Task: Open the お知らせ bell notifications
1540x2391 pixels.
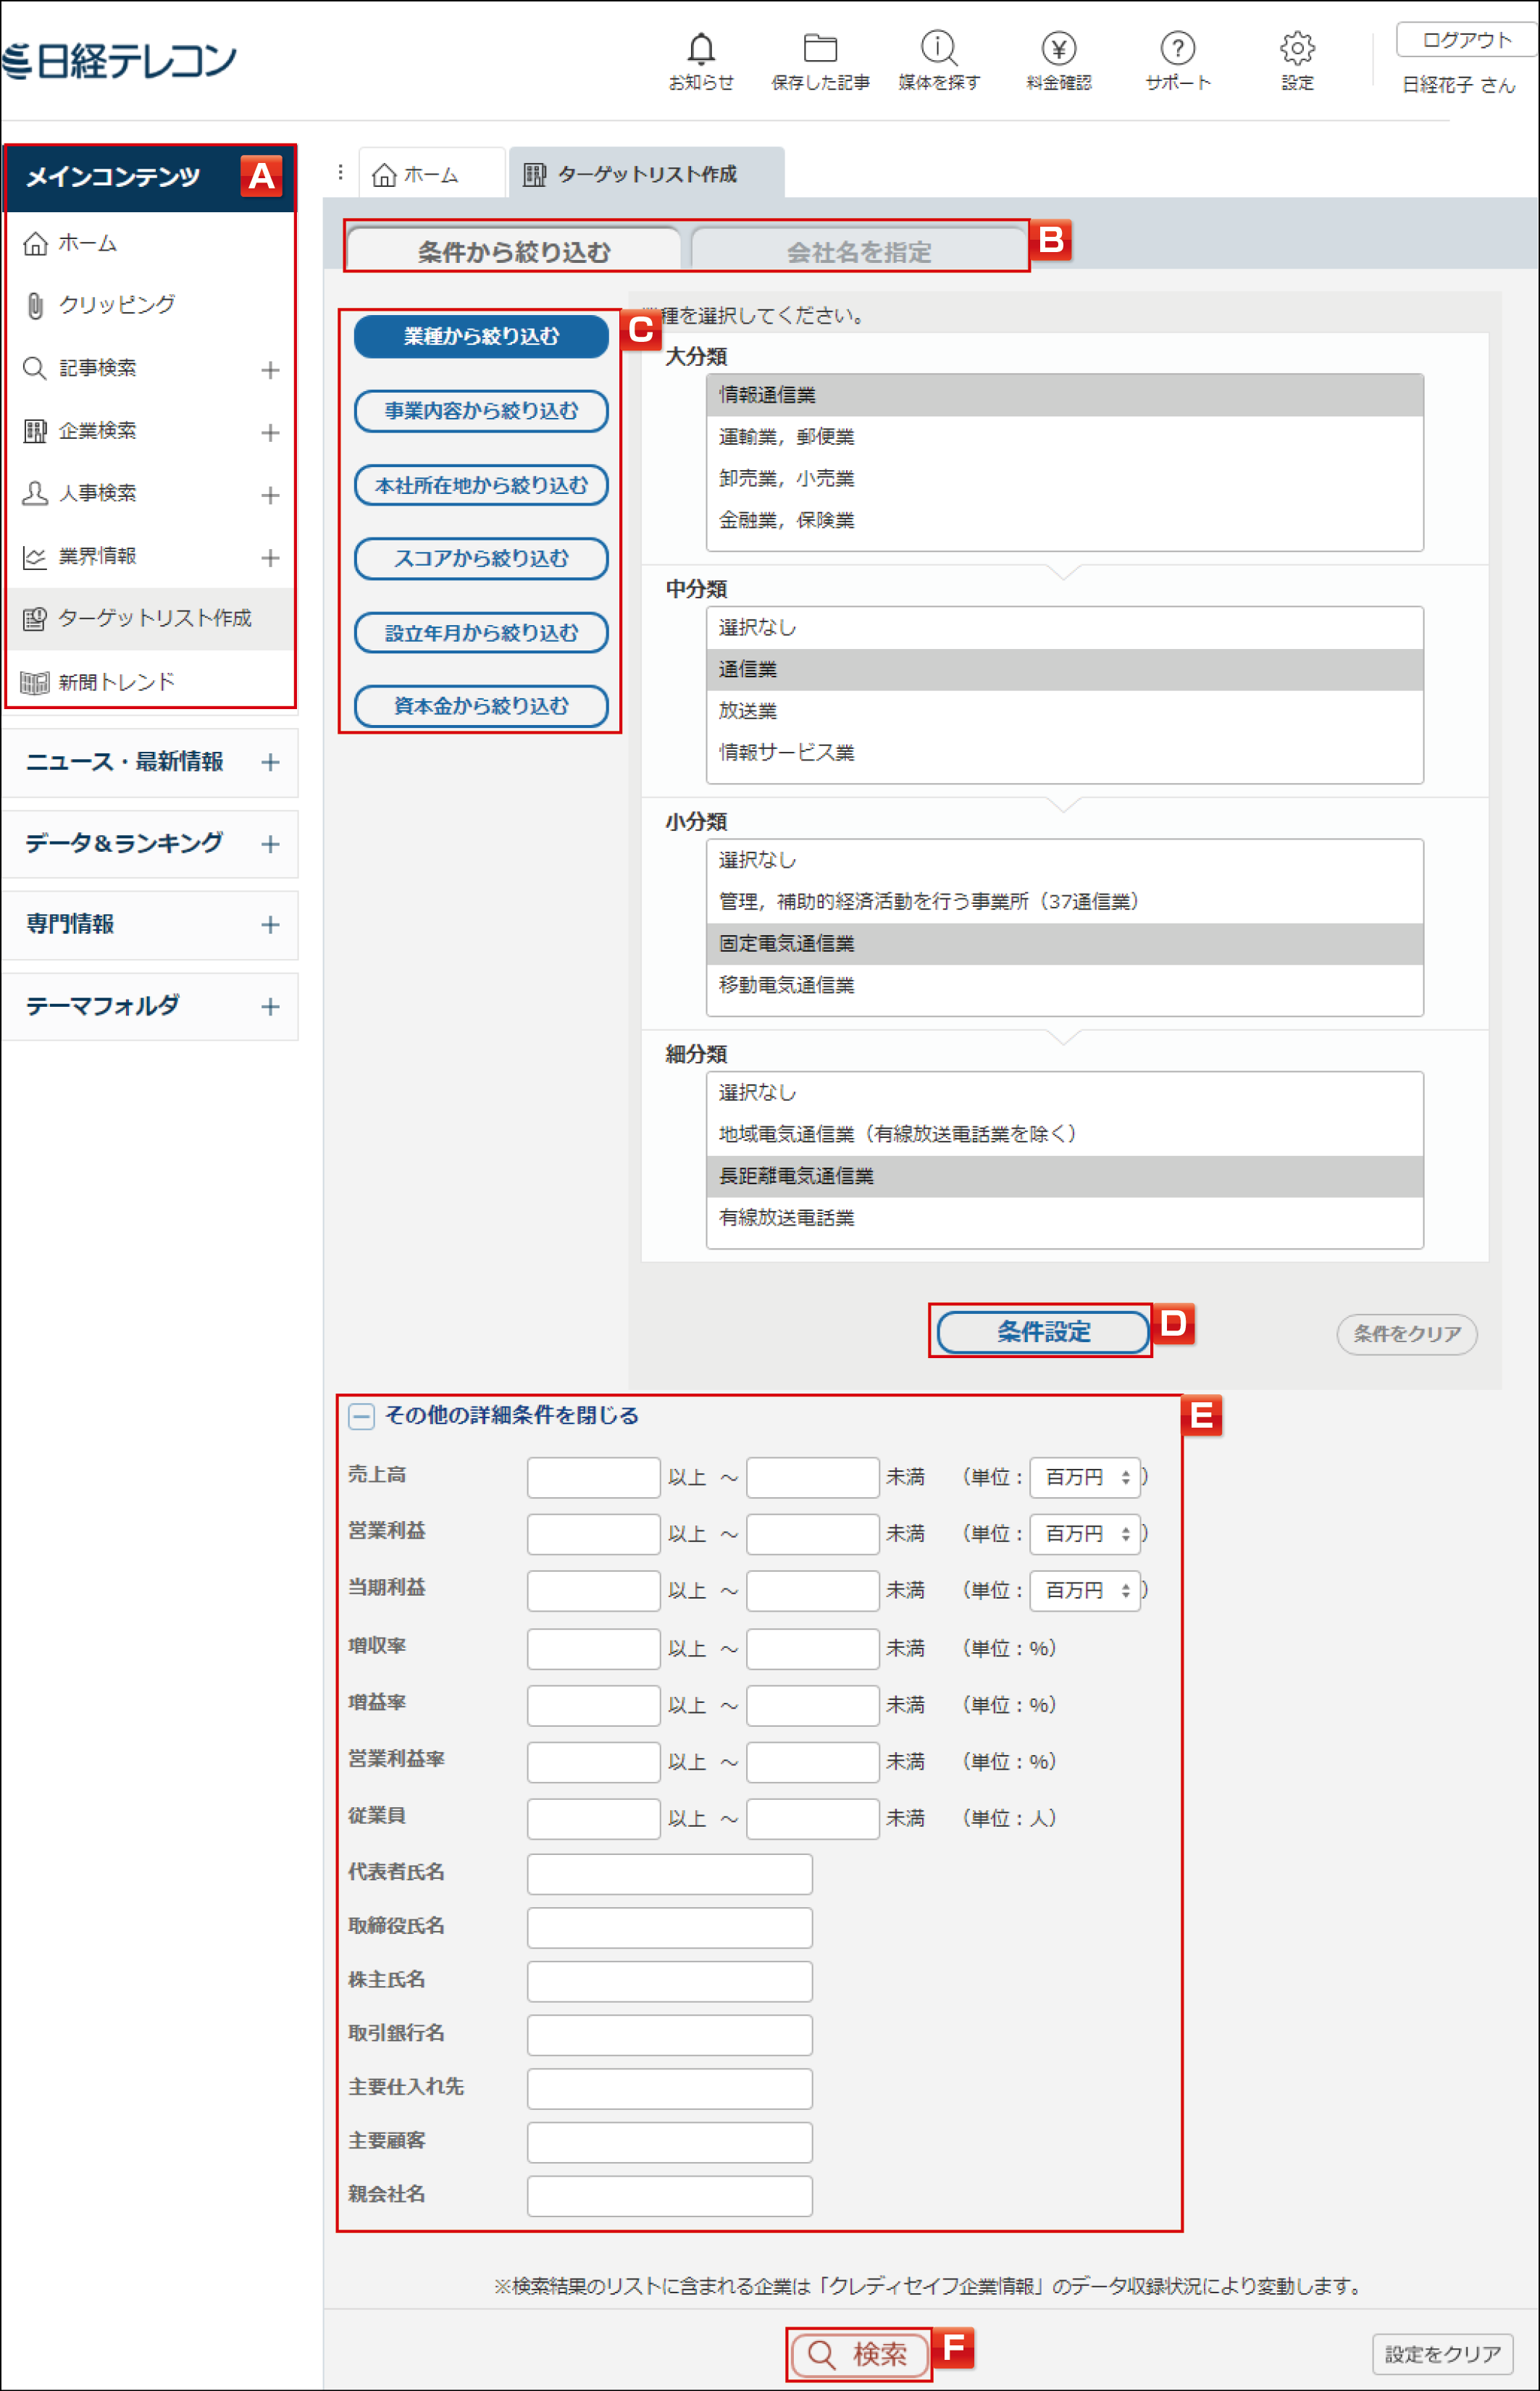Action: (701, 61)
